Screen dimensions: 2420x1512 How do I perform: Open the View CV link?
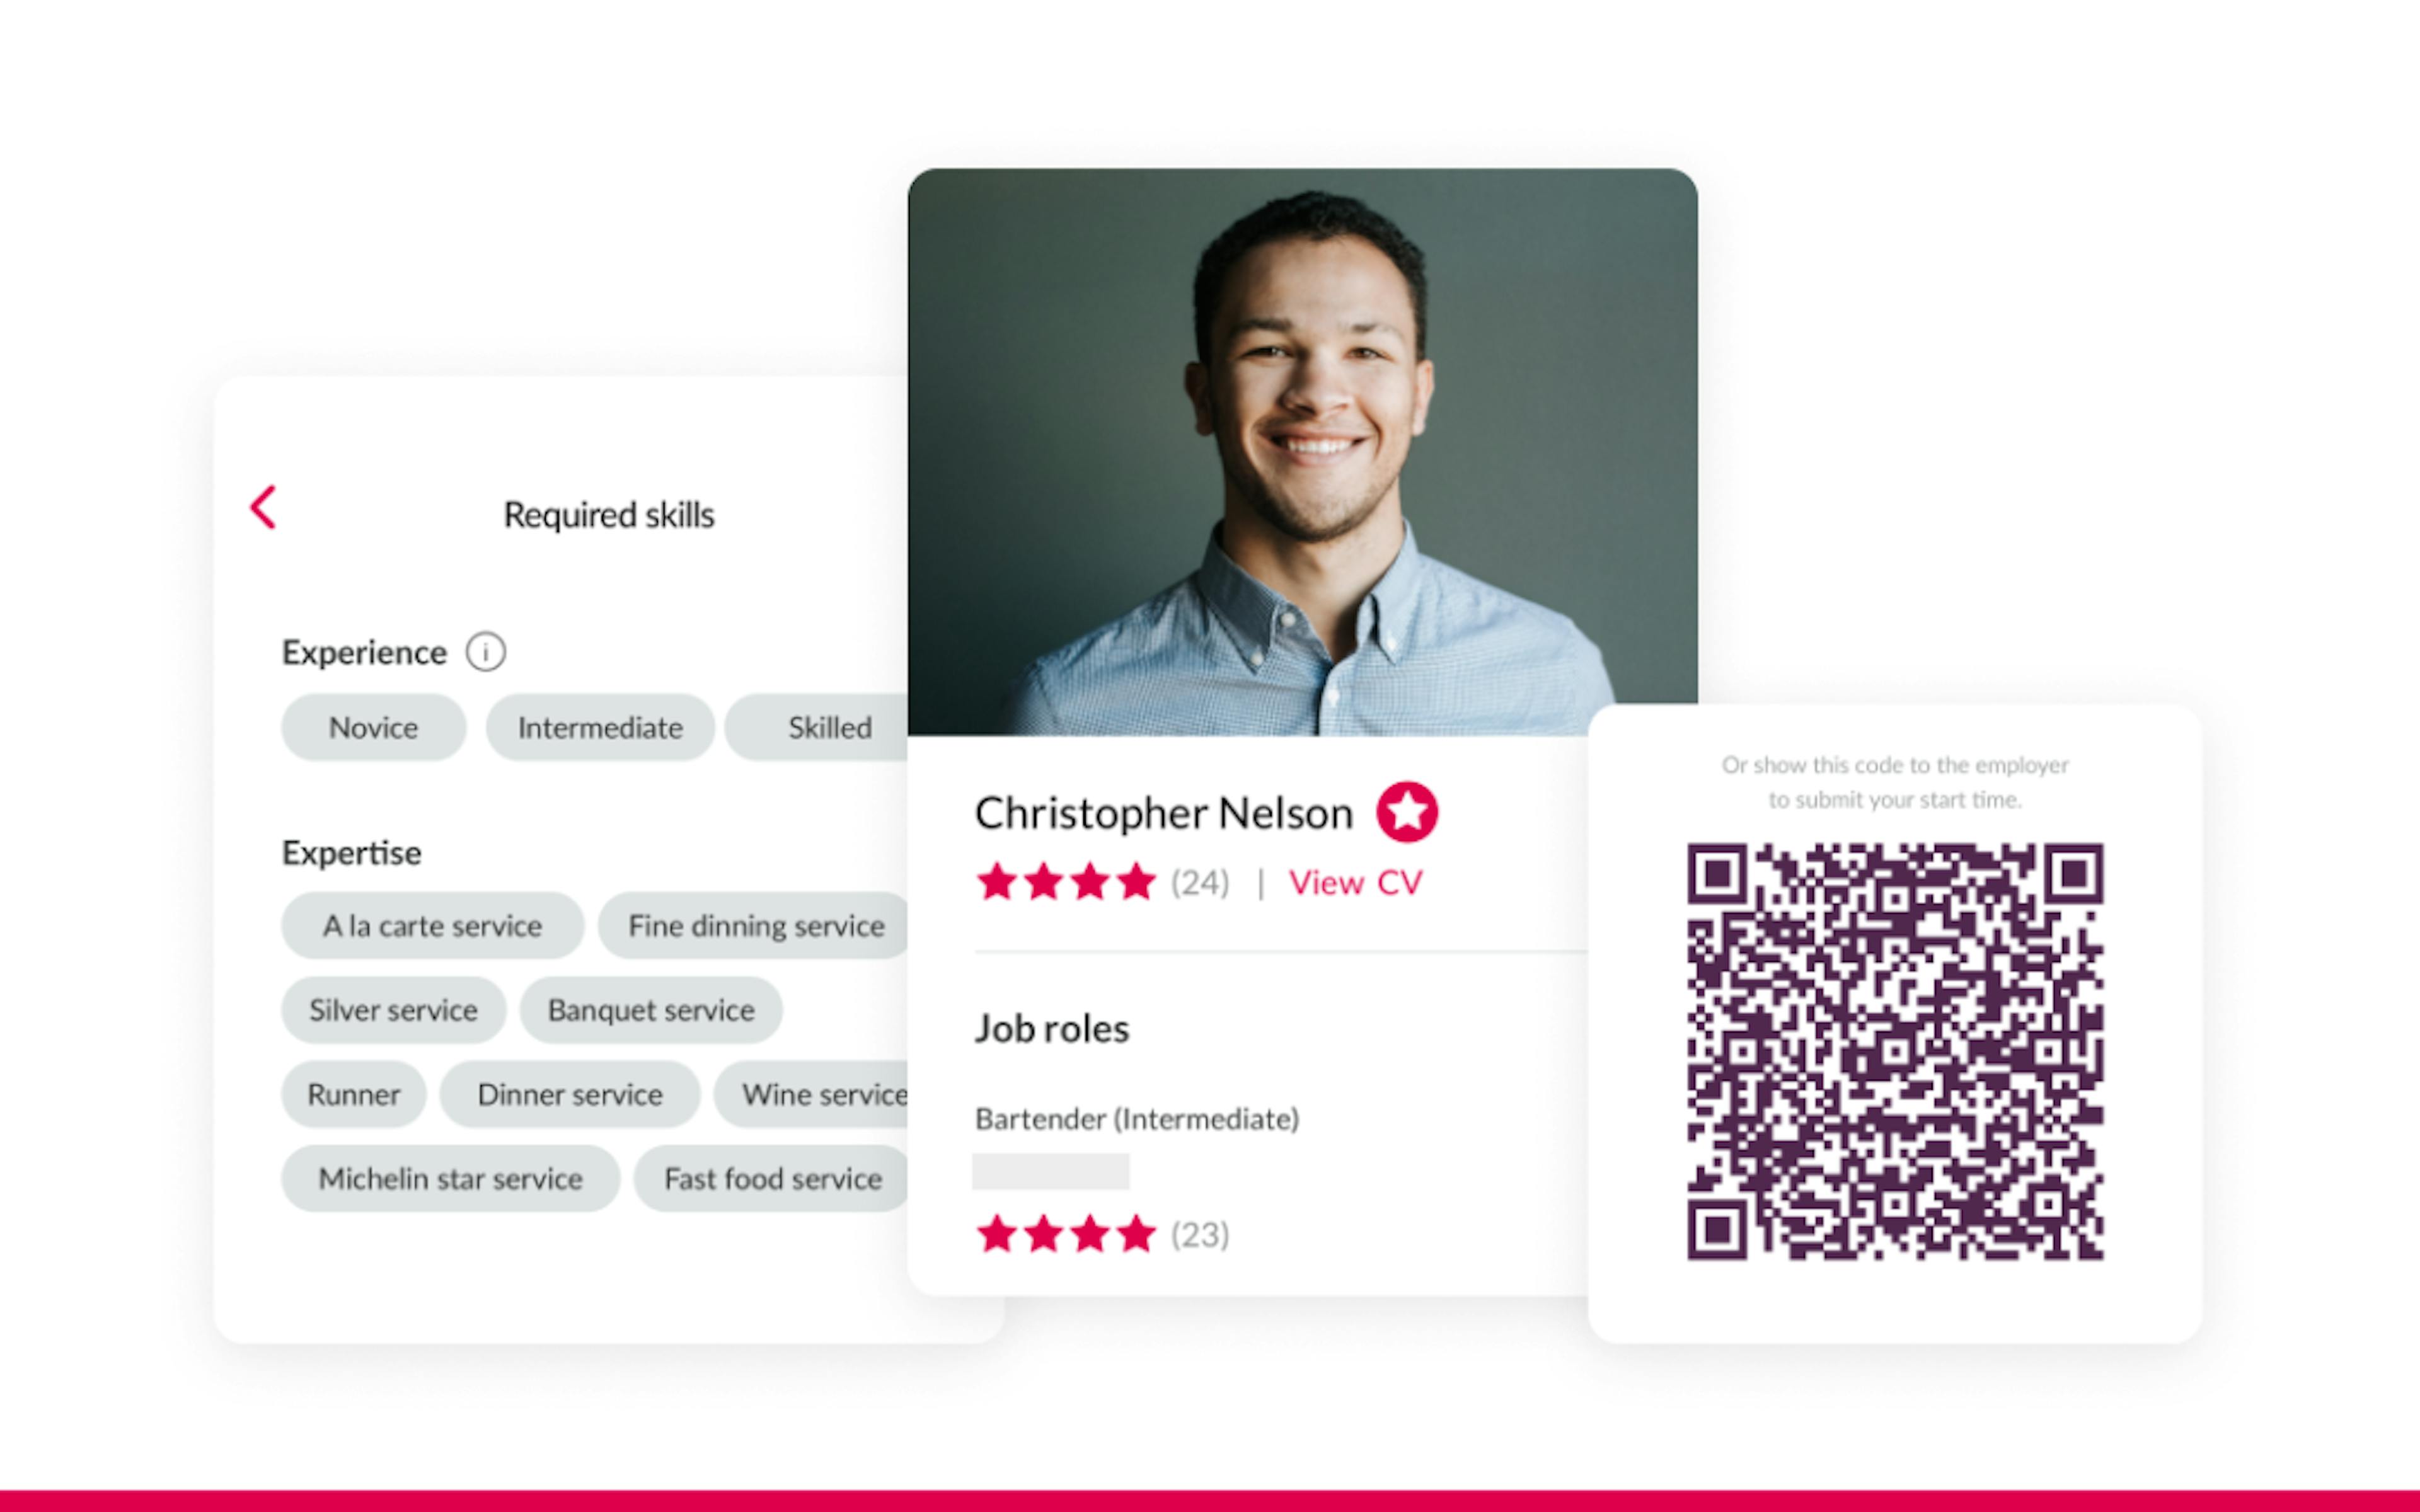tap(1355, 882)
